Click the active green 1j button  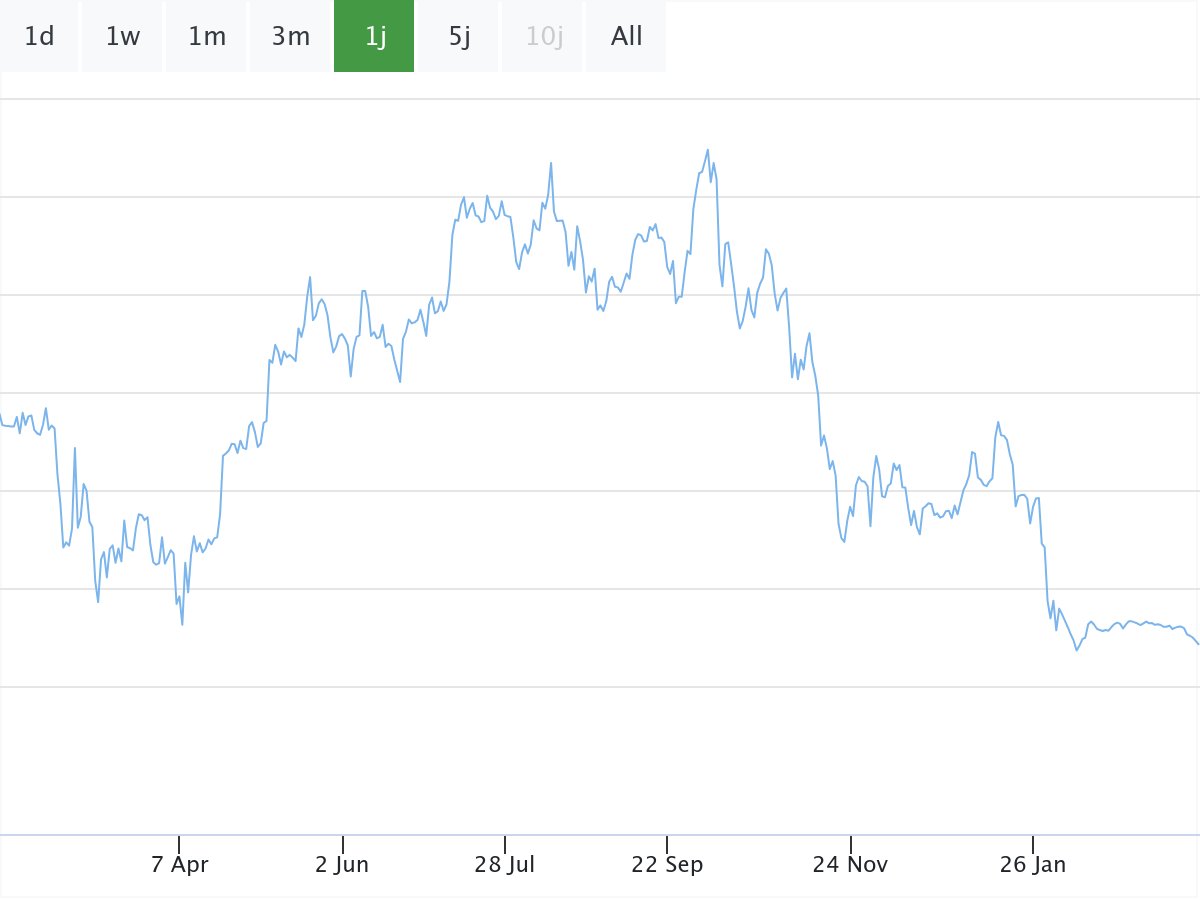click(375, 37)
